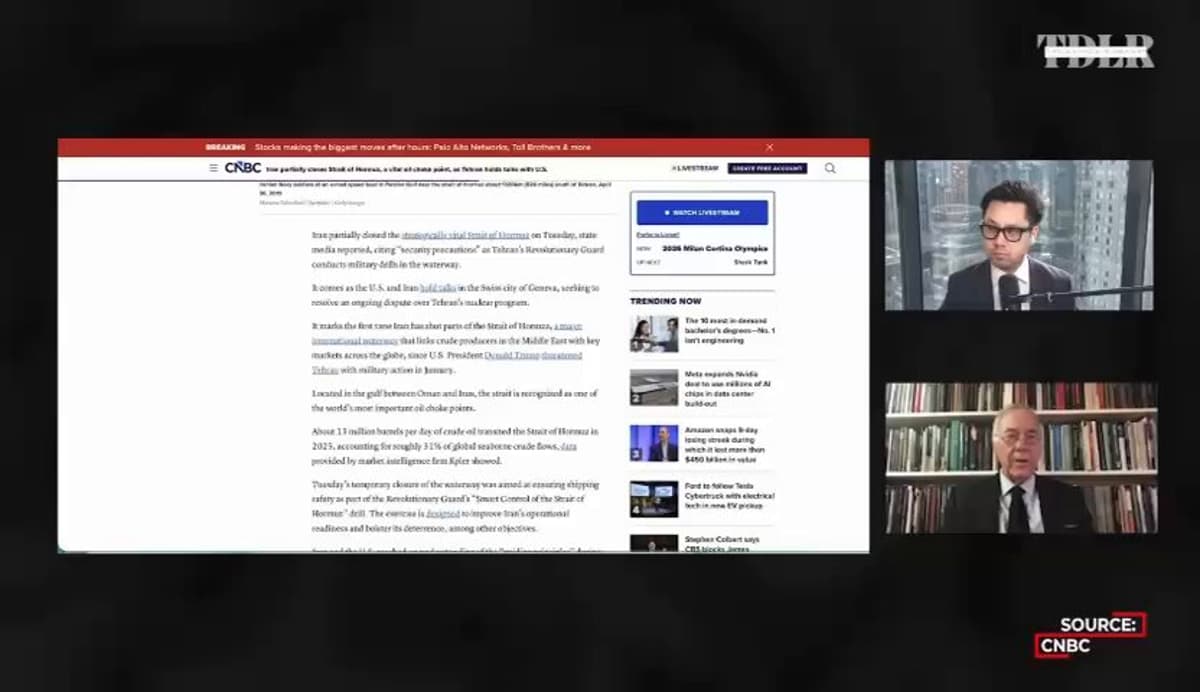Dismiss the red breaking news banner
Viewport: 1200px width, 692px height.
769,147
